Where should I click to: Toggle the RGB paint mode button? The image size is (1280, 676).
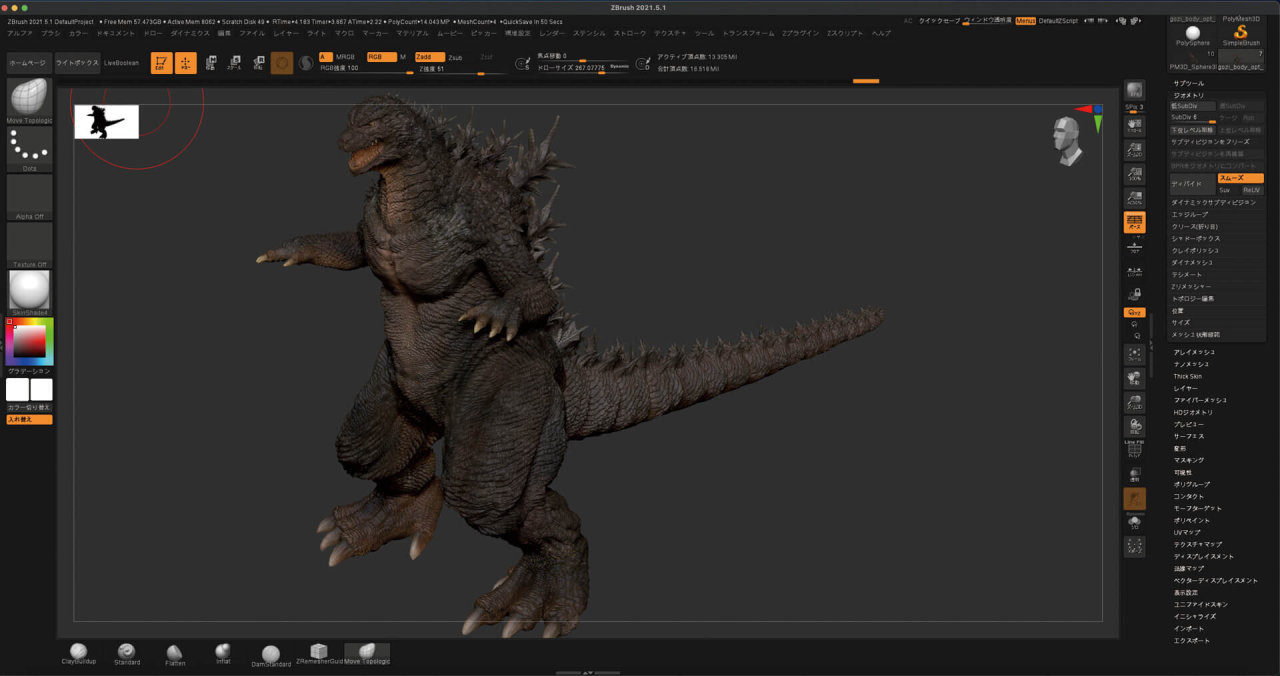[382, 57]
